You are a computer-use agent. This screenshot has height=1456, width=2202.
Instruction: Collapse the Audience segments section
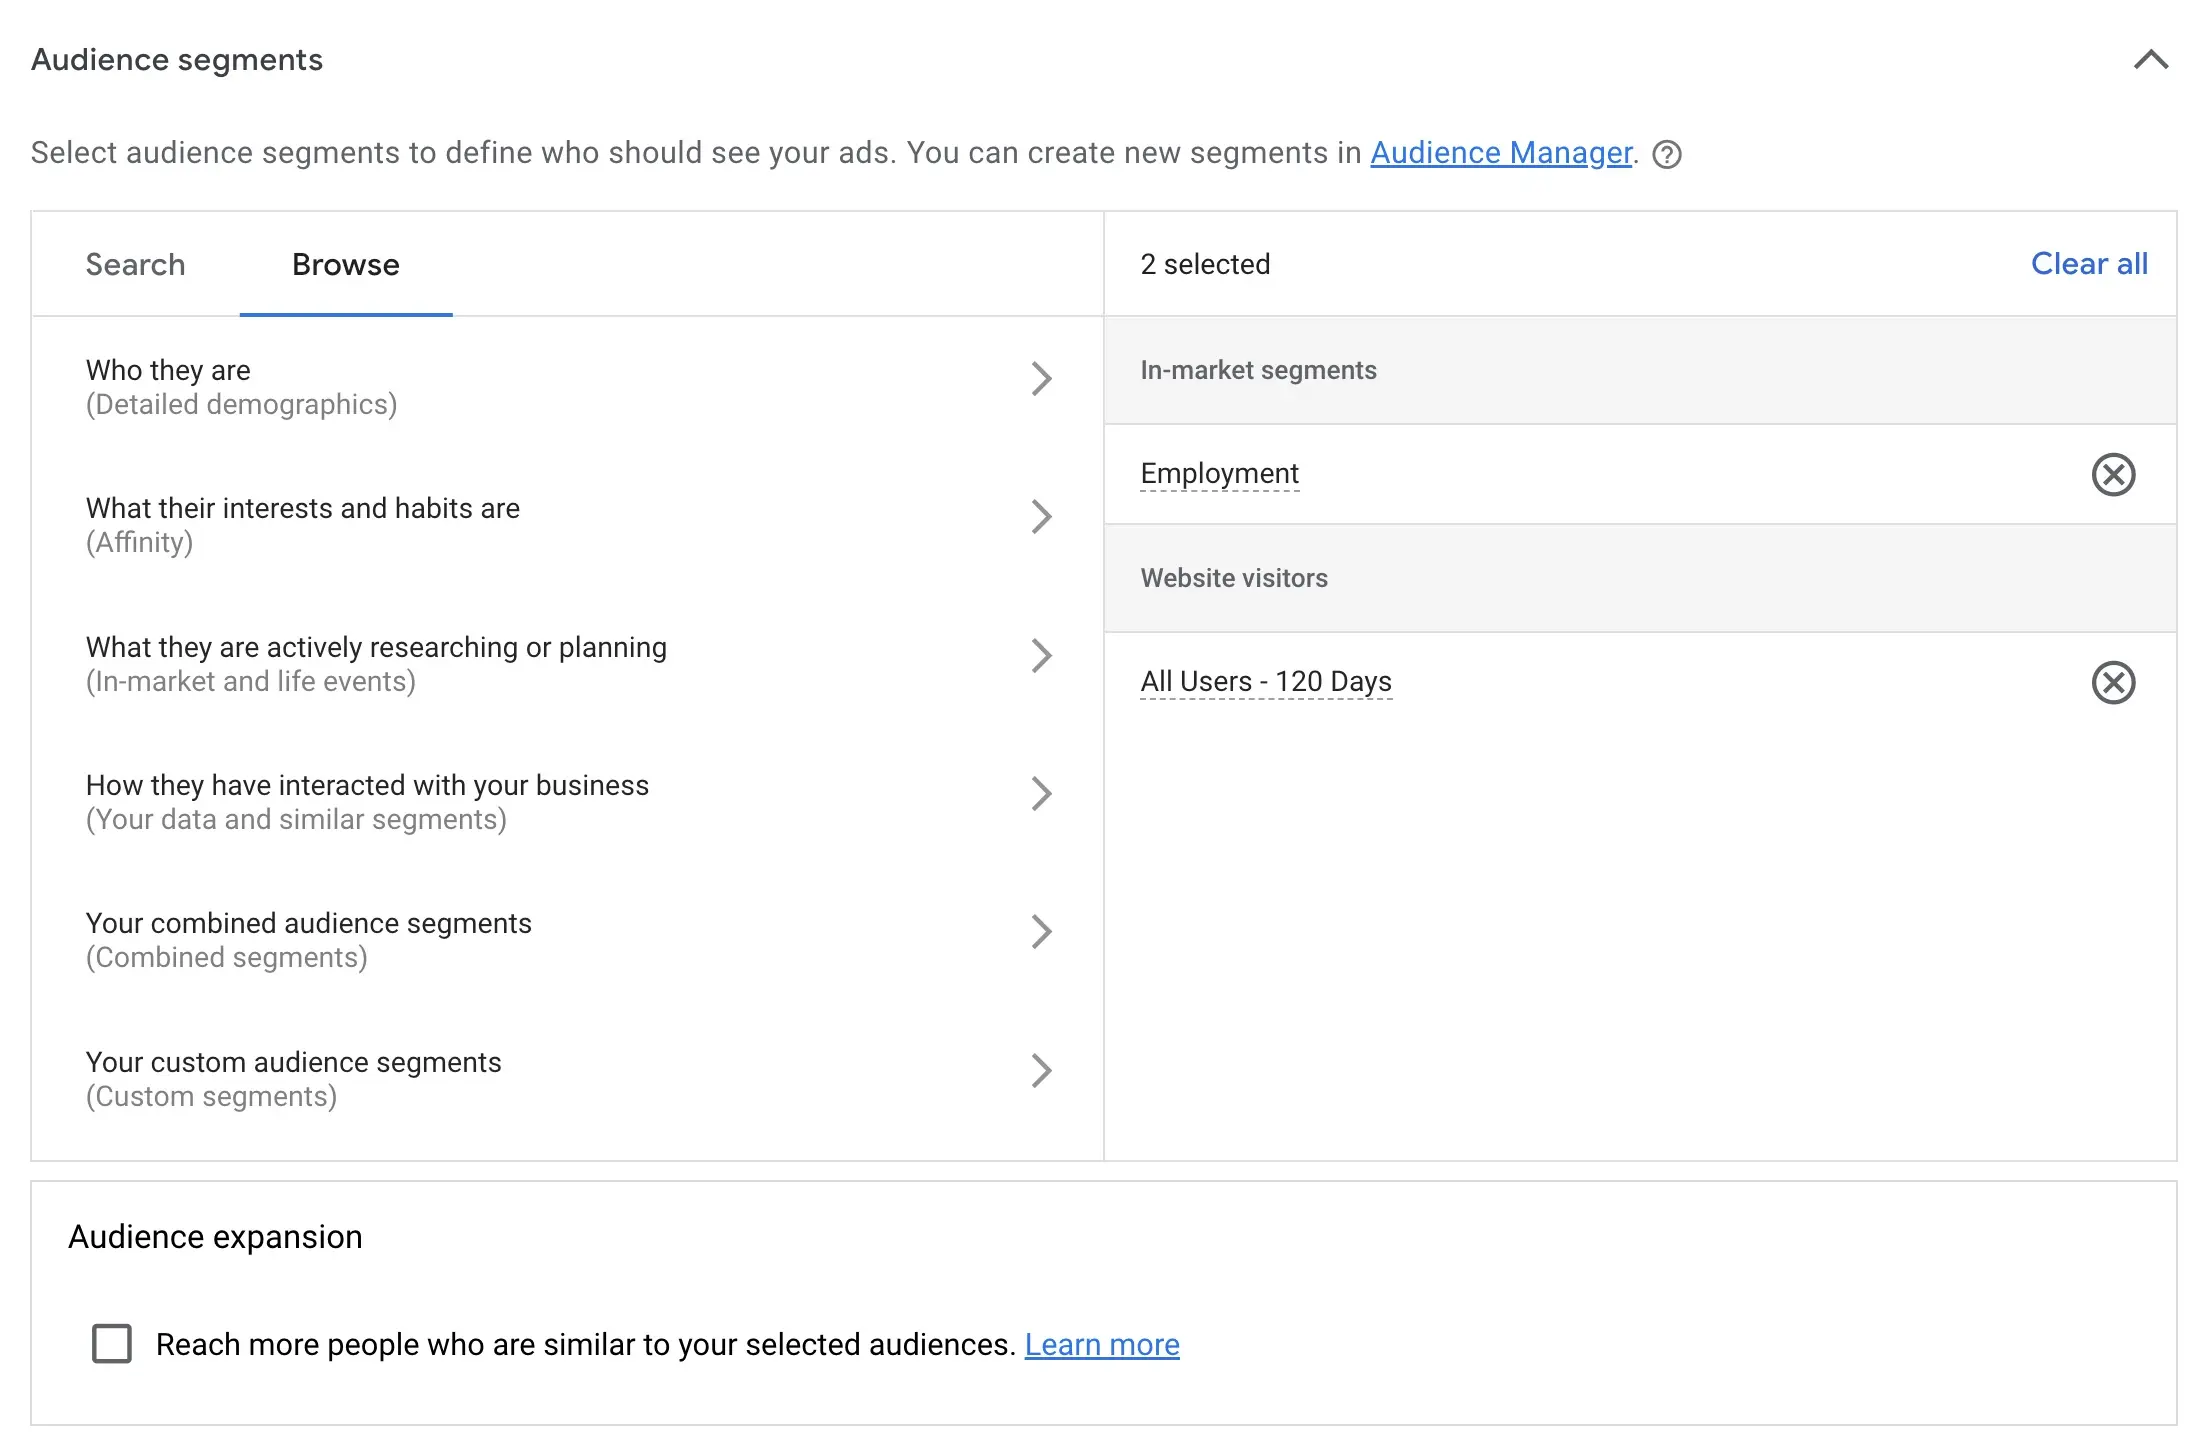click(2151, 60)
